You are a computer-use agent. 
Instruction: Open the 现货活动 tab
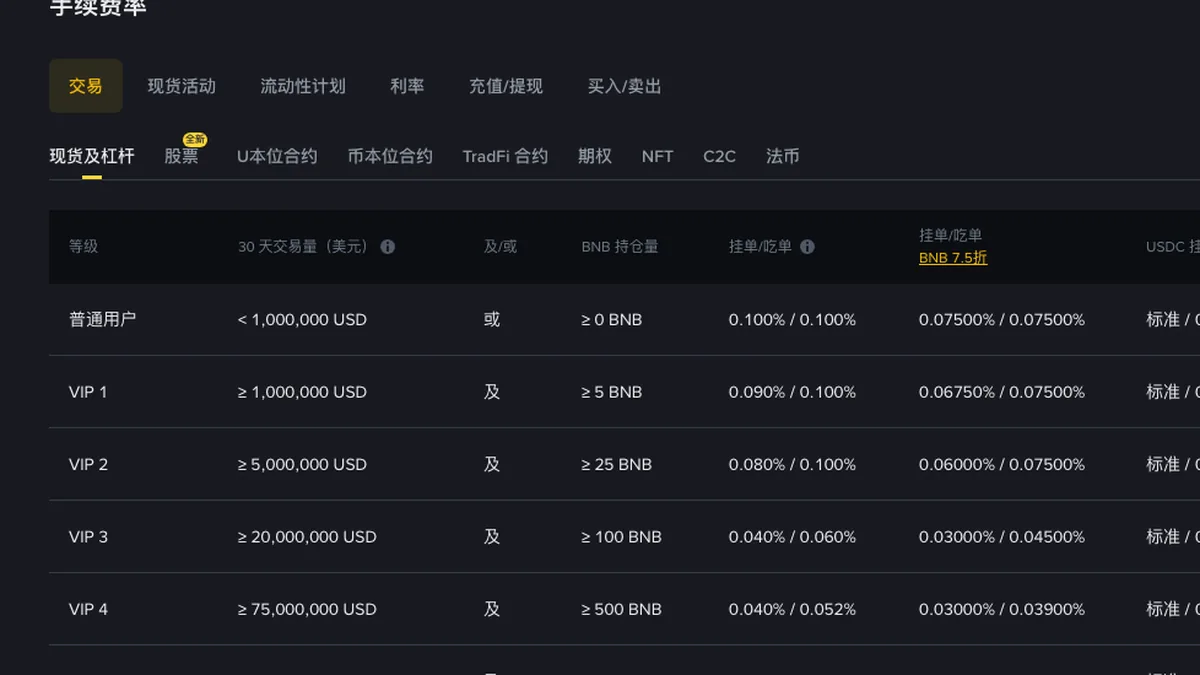point(182,86)
